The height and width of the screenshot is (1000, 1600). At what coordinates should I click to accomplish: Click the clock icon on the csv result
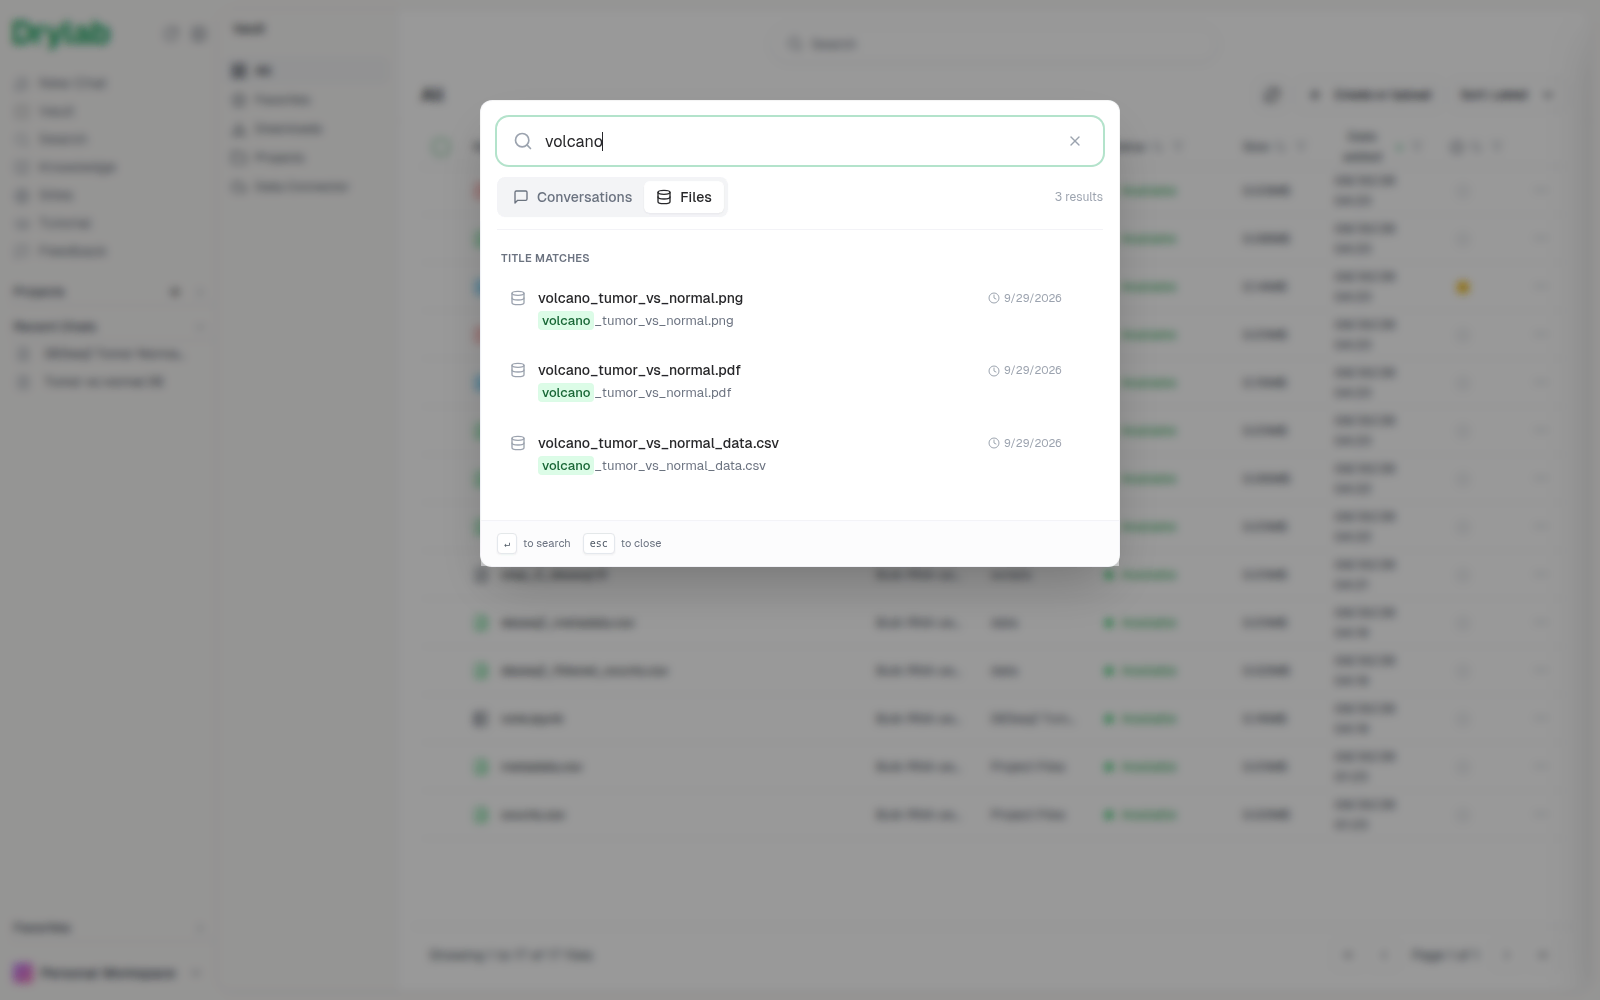pyautogui.click(x=994, y=443)
